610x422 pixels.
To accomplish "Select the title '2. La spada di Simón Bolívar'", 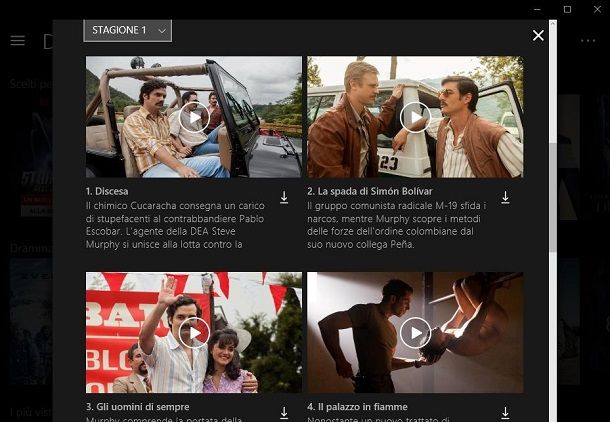I will pyautogui.click(x=370, y=191).
